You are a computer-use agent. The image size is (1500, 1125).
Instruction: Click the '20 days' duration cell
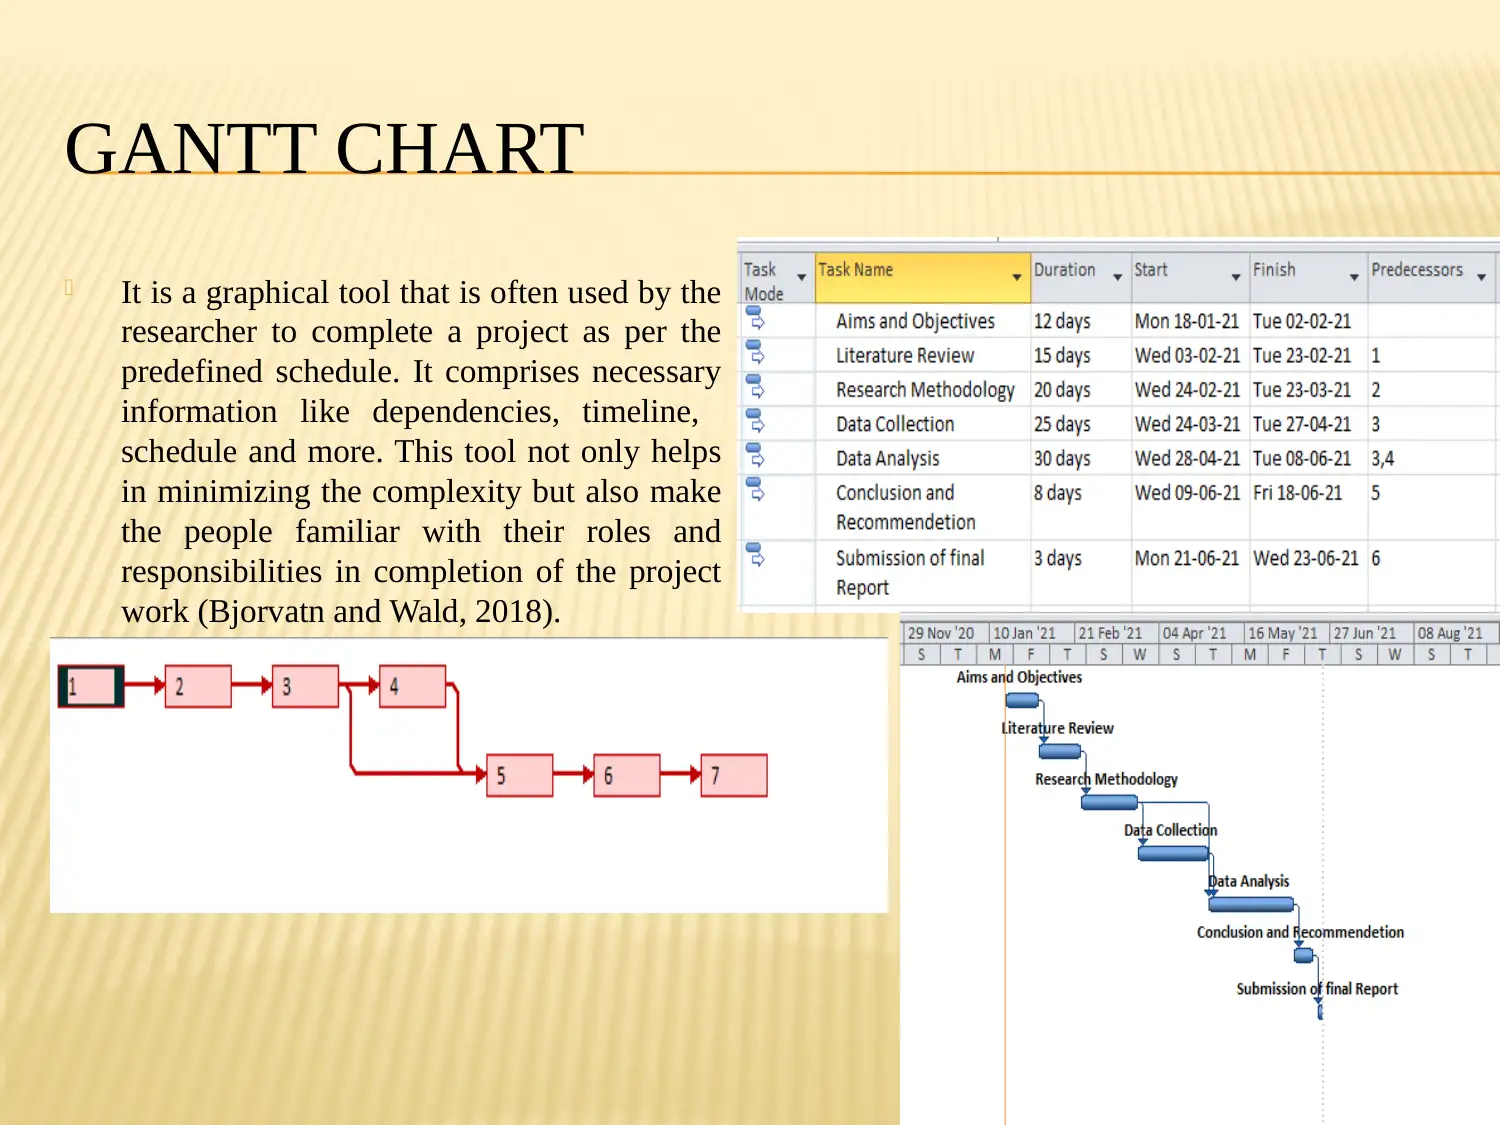point(1081,390)
